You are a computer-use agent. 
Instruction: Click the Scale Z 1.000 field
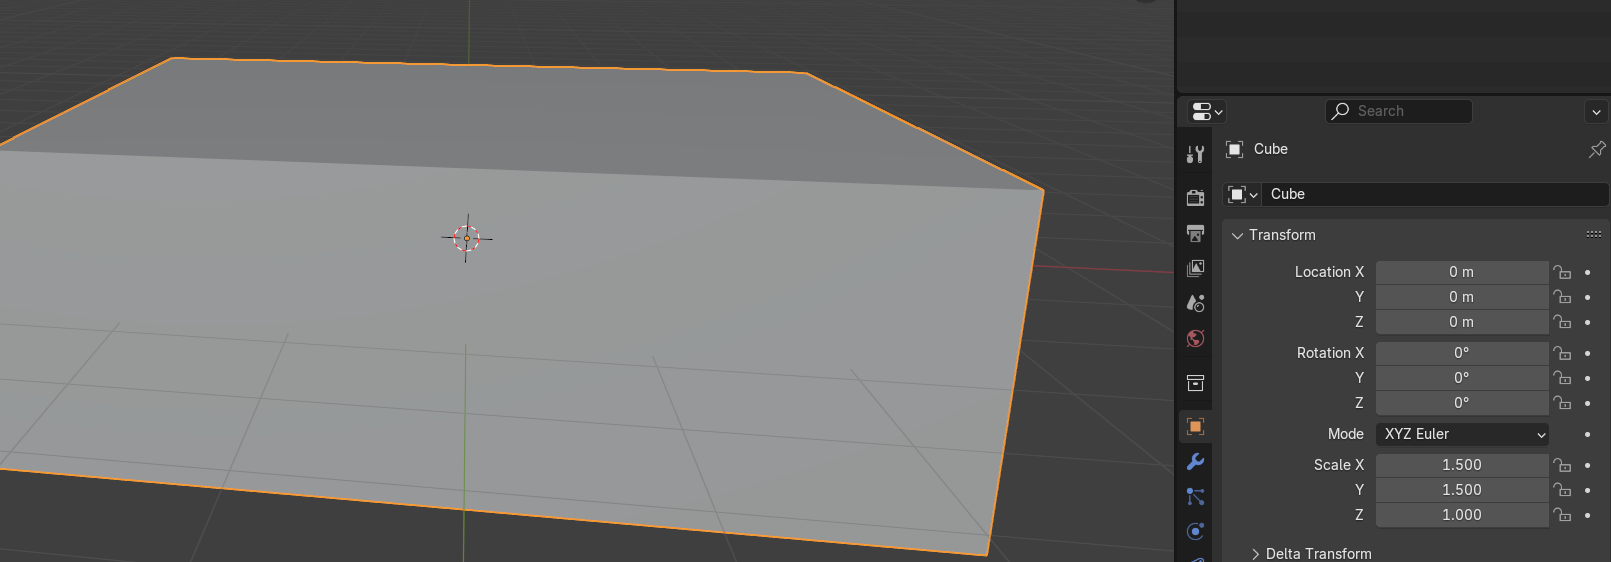coord(1462,515)
